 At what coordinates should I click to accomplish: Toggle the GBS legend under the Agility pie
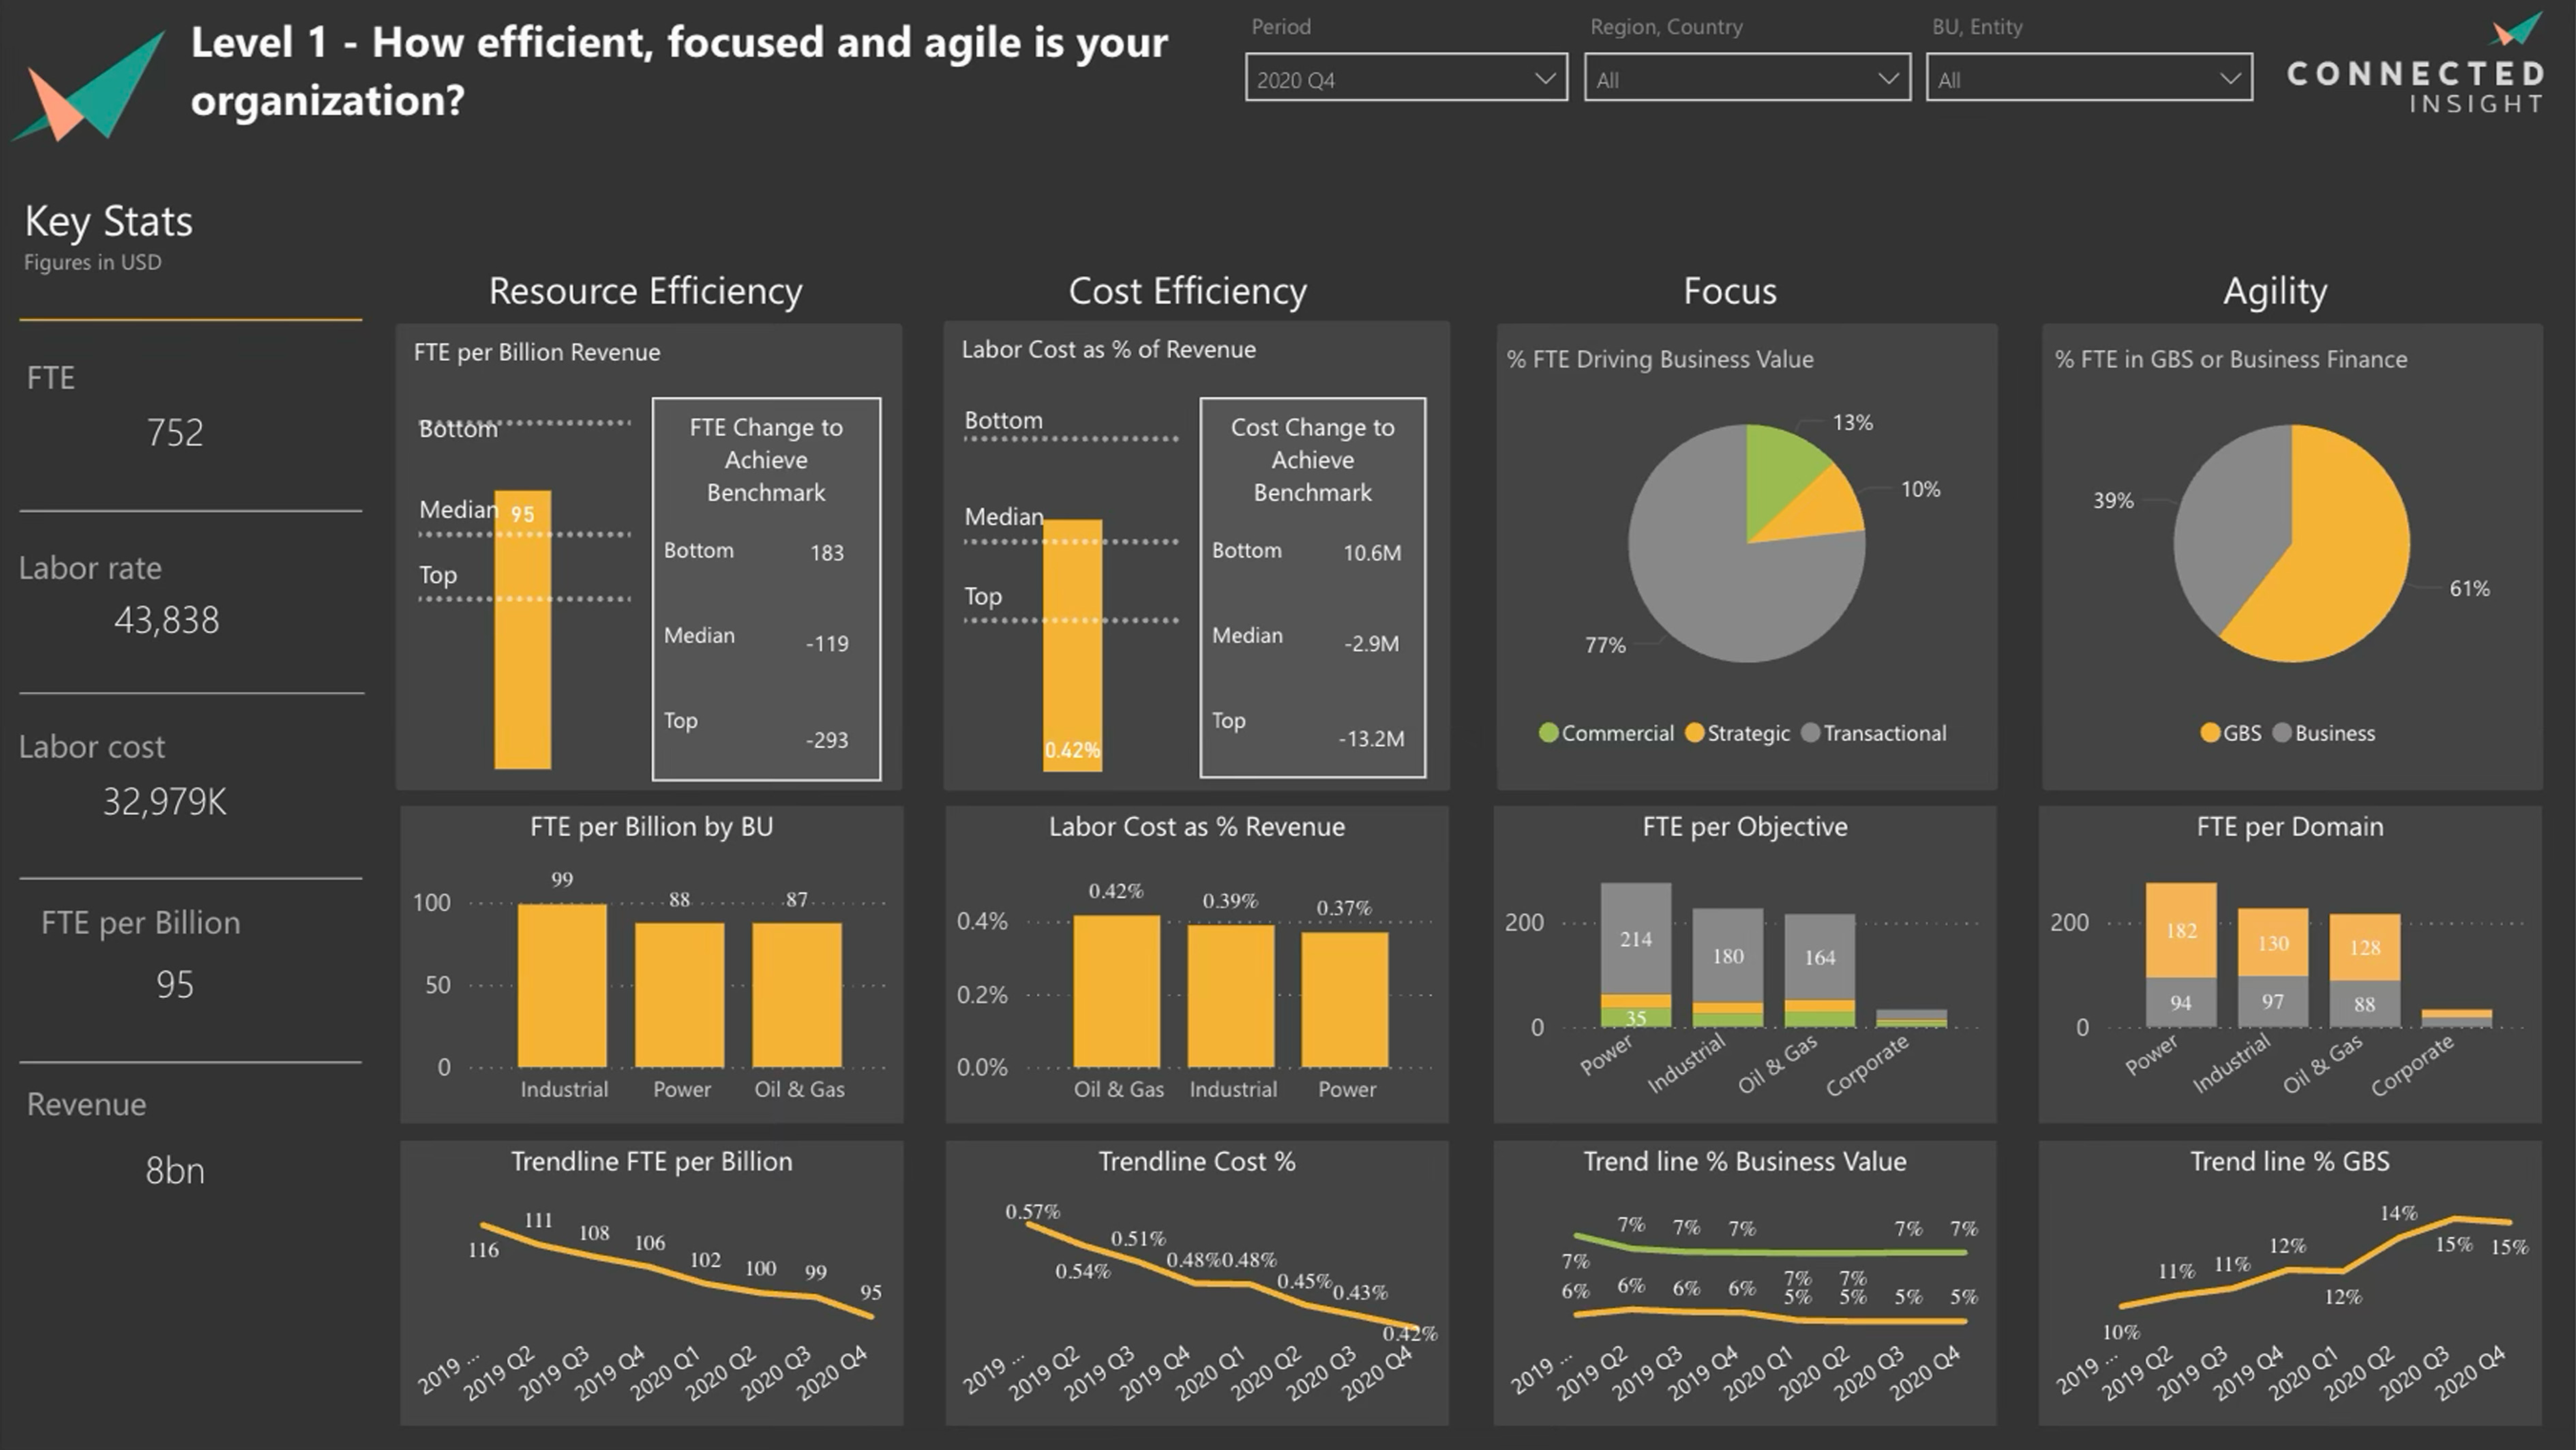[x=2232, y=733]
